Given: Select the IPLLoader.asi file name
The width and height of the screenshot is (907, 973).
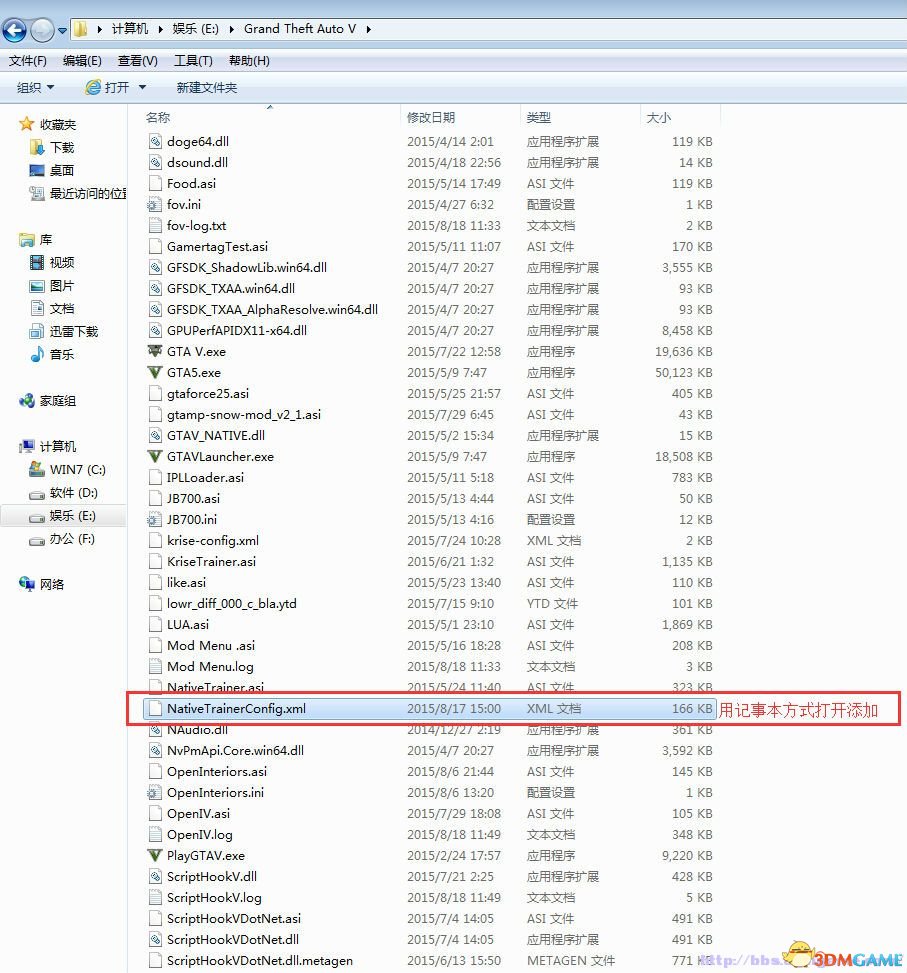Looking at the screenshot, I should 205,477.
